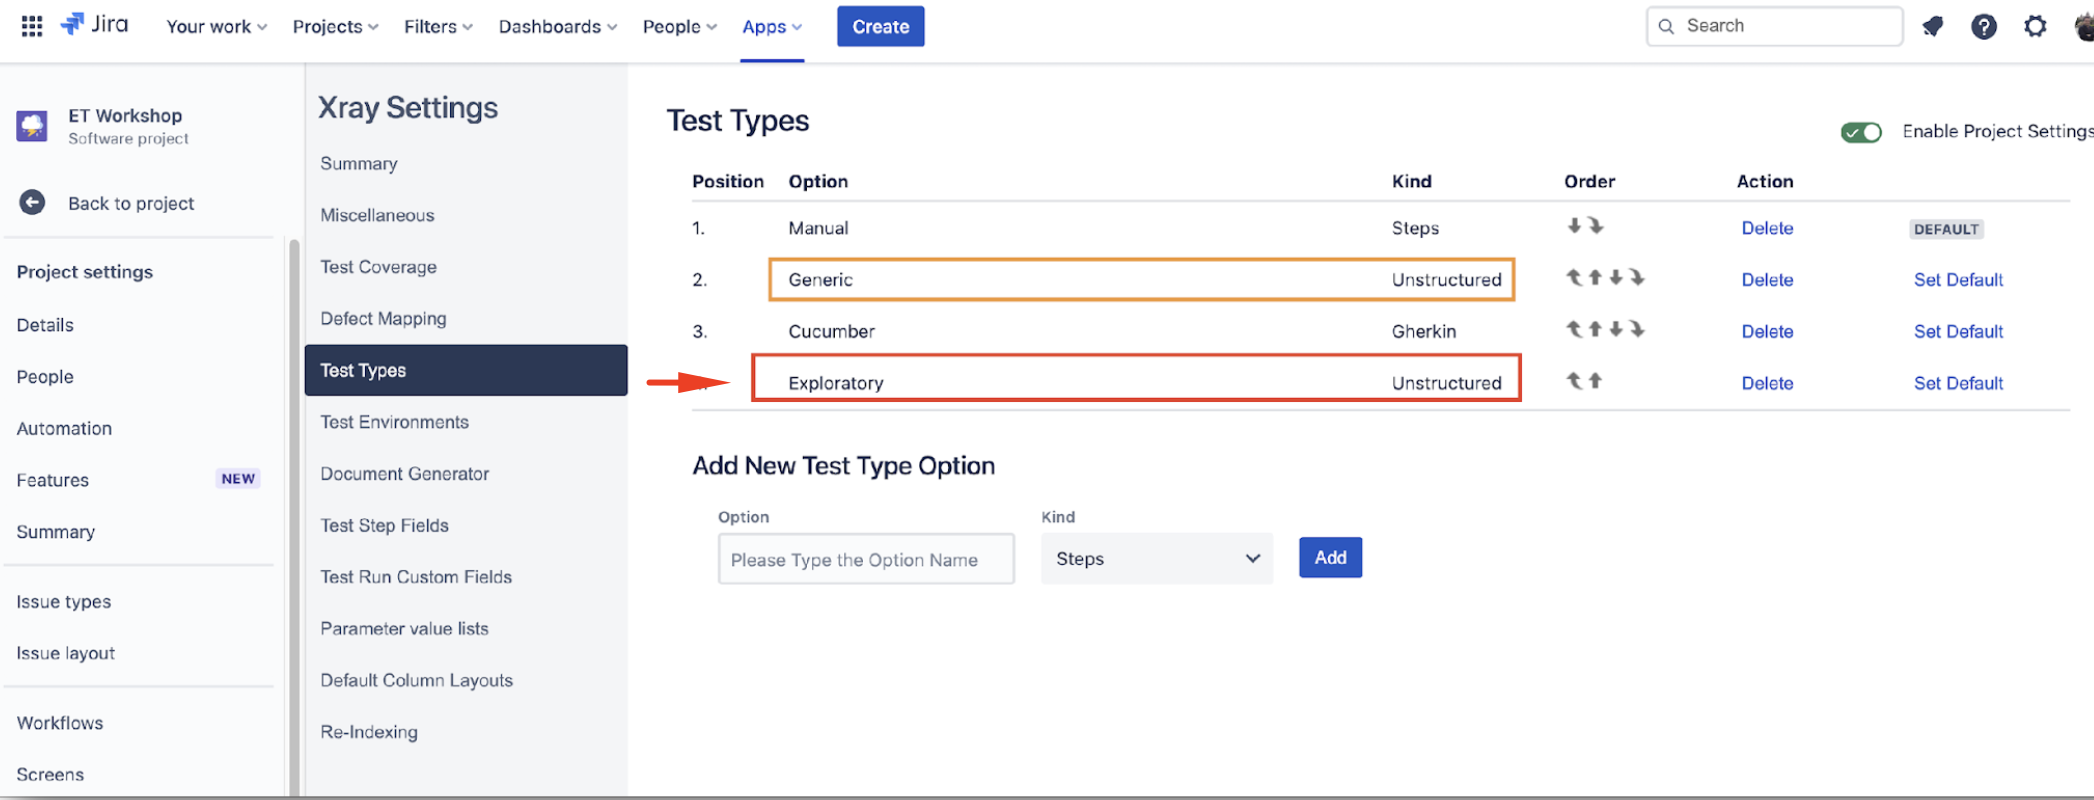Open Test Run Custom Fields

point(416,577)
